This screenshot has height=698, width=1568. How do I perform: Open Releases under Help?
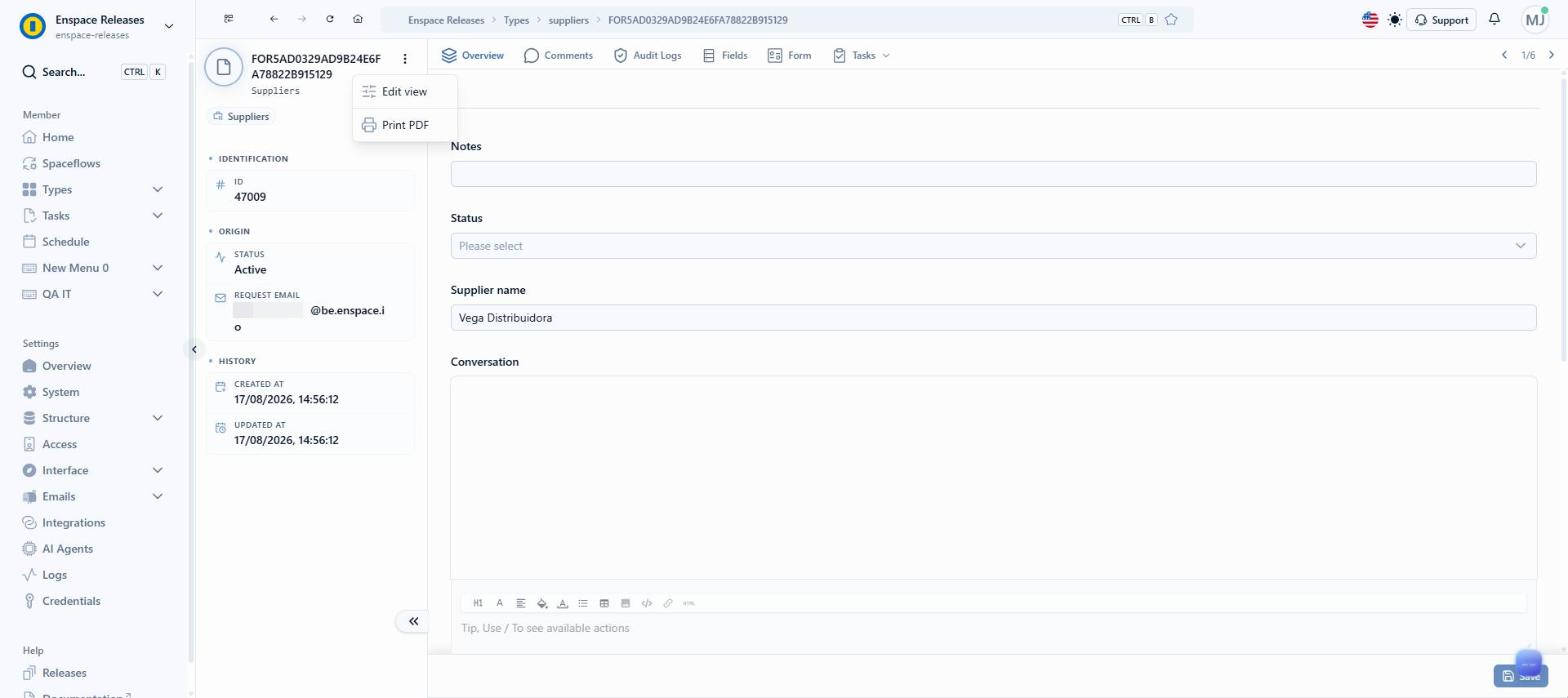click(x=64, y=673)
